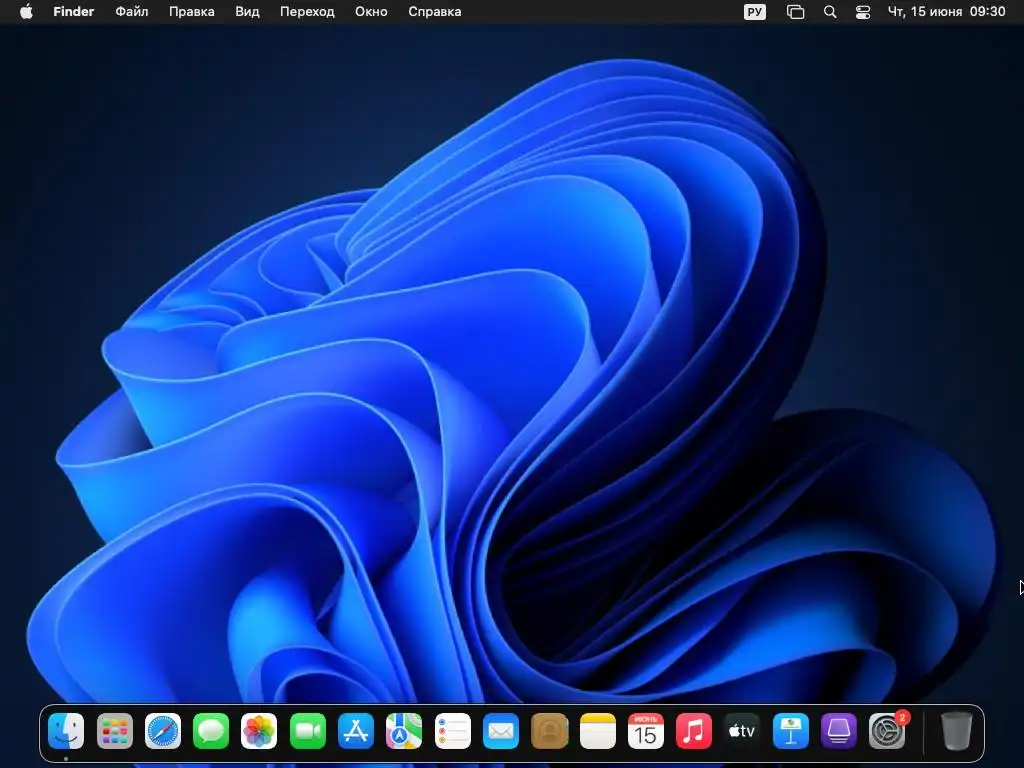Launch the Mail app

click(x=501, y=731)
